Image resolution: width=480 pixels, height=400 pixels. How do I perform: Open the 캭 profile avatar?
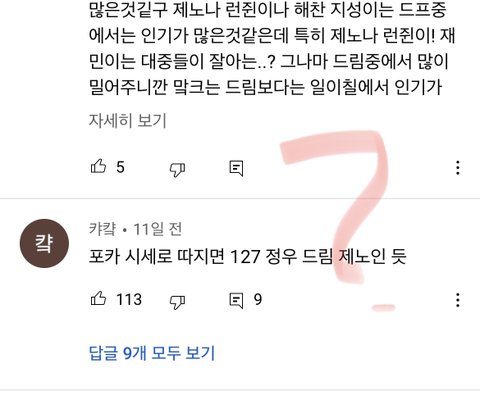pos(44,243)
